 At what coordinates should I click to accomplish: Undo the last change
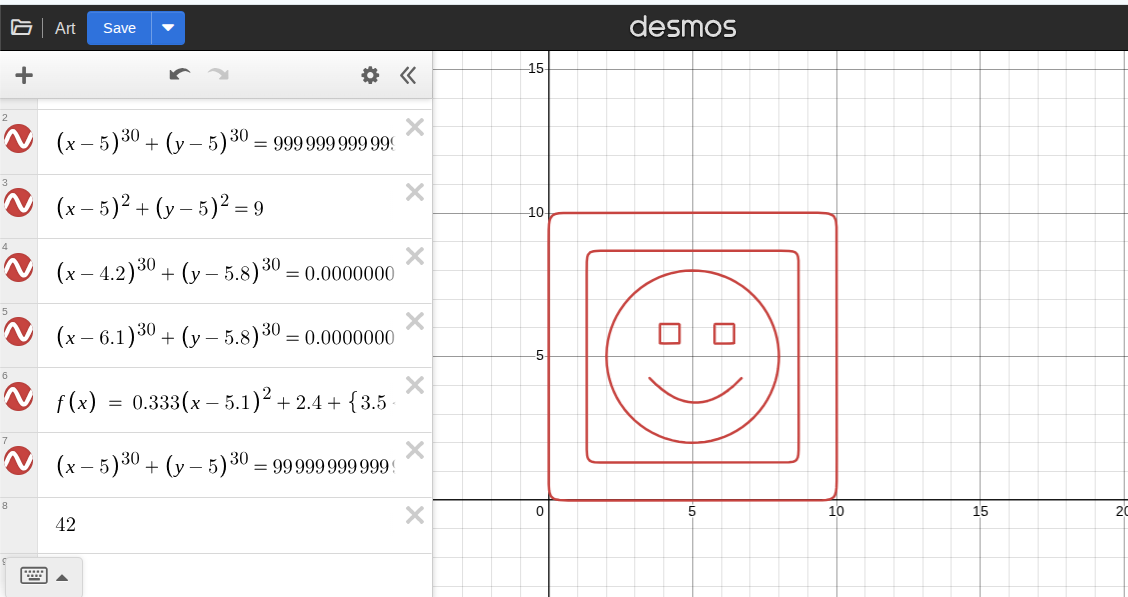tap(180, 74)
